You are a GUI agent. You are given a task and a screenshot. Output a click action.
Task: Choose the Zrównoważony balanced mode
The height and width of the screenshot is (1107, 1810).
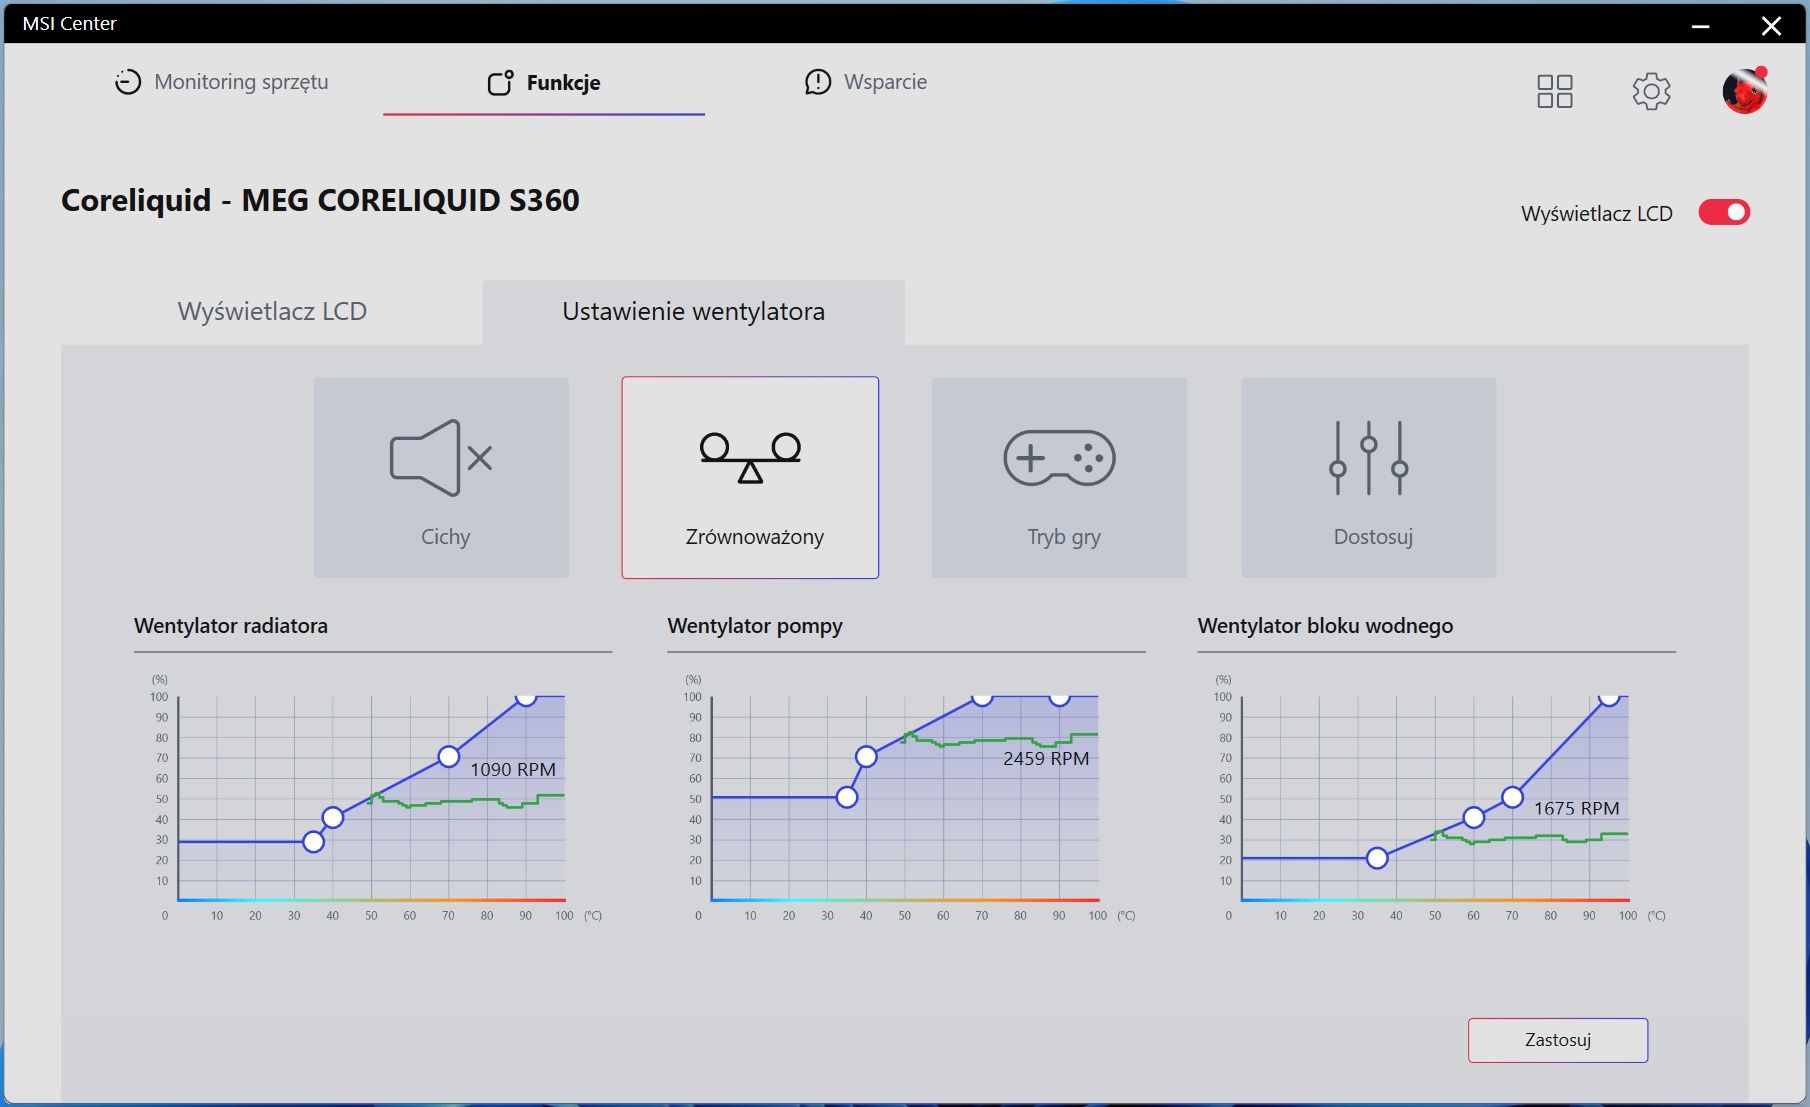750,477
